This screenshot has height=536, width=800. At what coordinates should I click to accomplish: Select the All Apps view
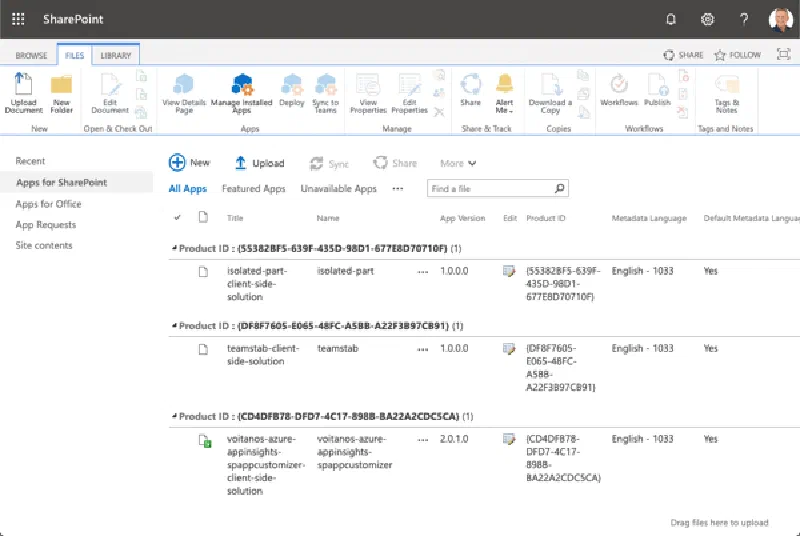[x=188, y=189]
